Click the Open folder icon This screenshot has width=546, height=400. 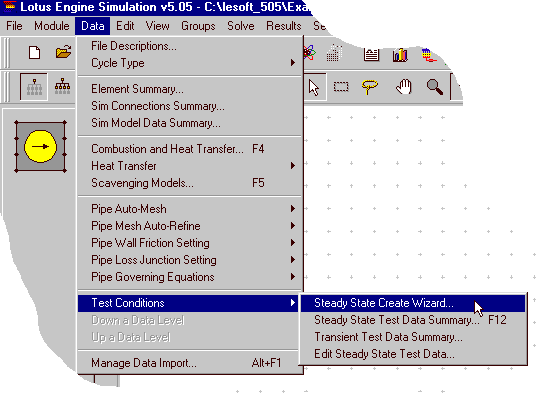(x=63, y=53)
